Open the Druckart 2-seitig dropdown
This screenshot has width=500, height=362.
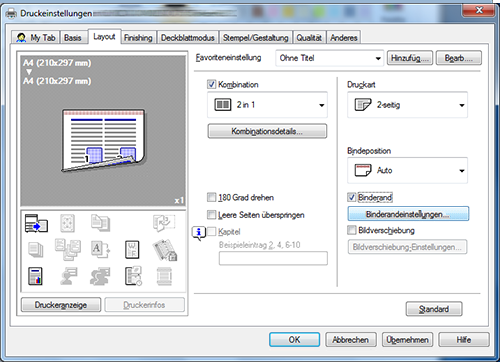407,105
